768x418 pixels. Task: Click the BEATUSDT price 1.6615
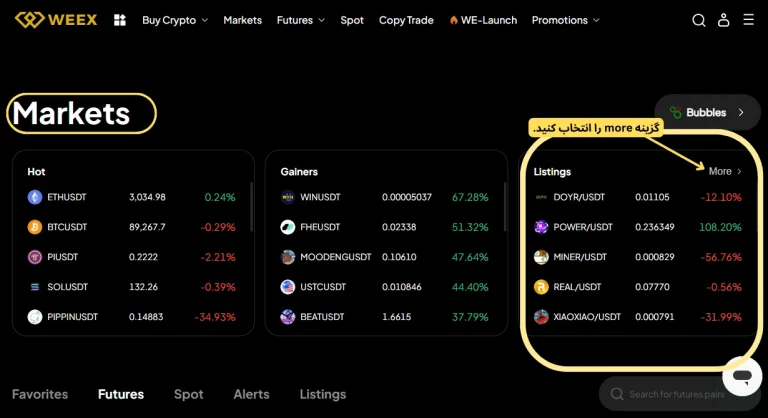(x=397, y=317)
